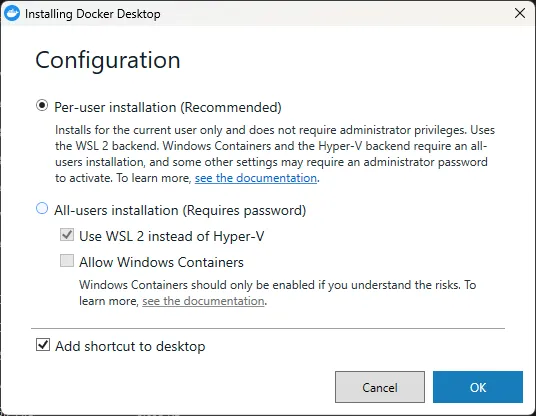The image size is (536, 416).
Task: Select Per-user installation radio button
Action: click(x=42, y=106)
